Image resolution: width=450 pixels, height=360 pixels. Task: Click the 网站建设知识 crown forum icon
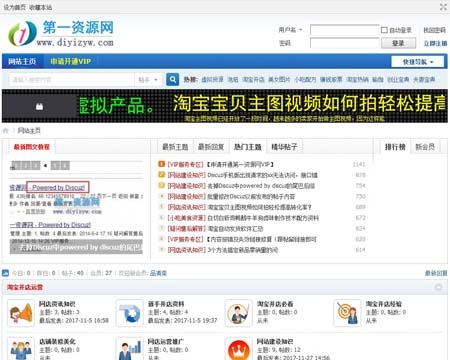(239, 349)
